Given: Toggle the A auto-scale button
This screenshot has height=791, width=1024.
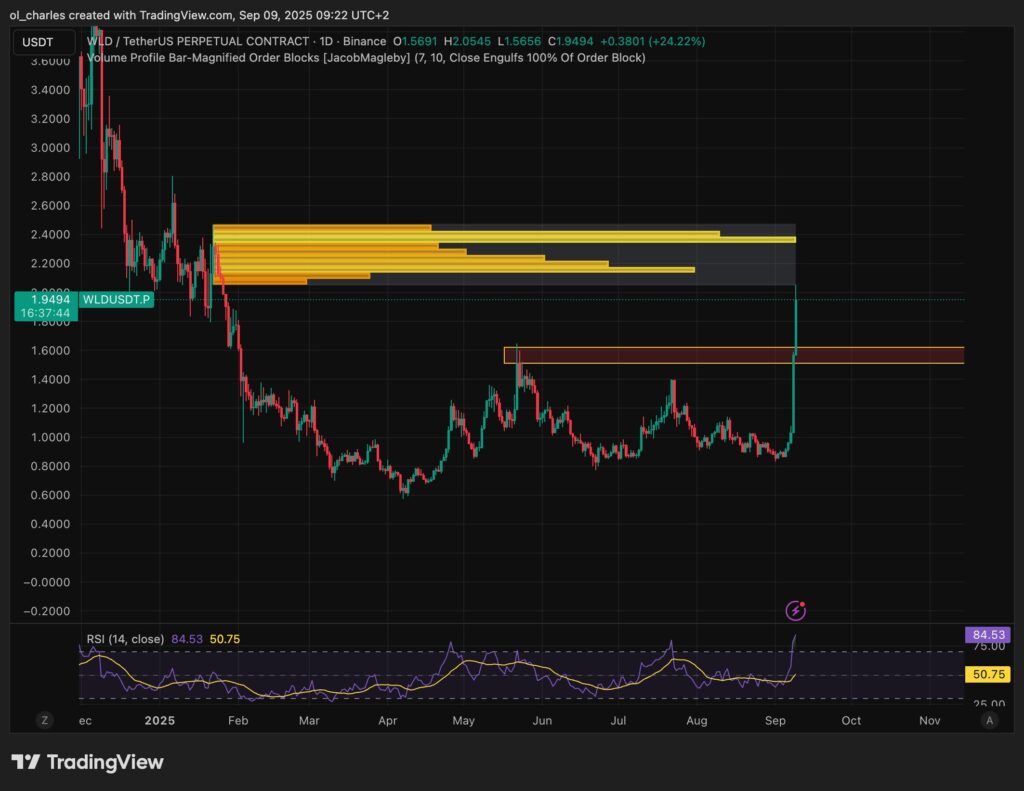Looking at the screenshot, I should click(989, 719).
